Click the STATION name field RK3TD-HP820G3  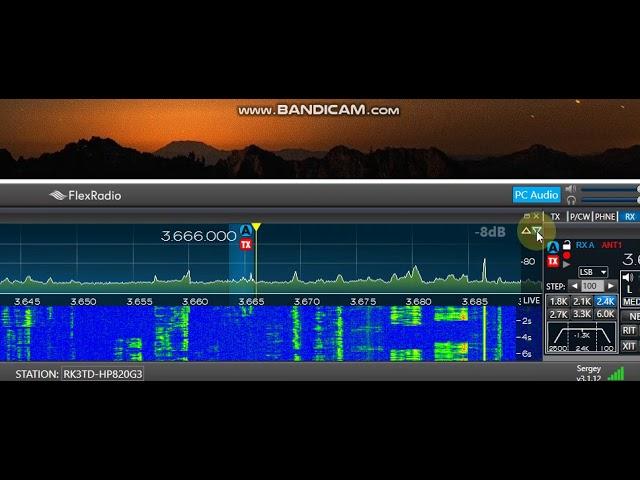click(103, 374)
